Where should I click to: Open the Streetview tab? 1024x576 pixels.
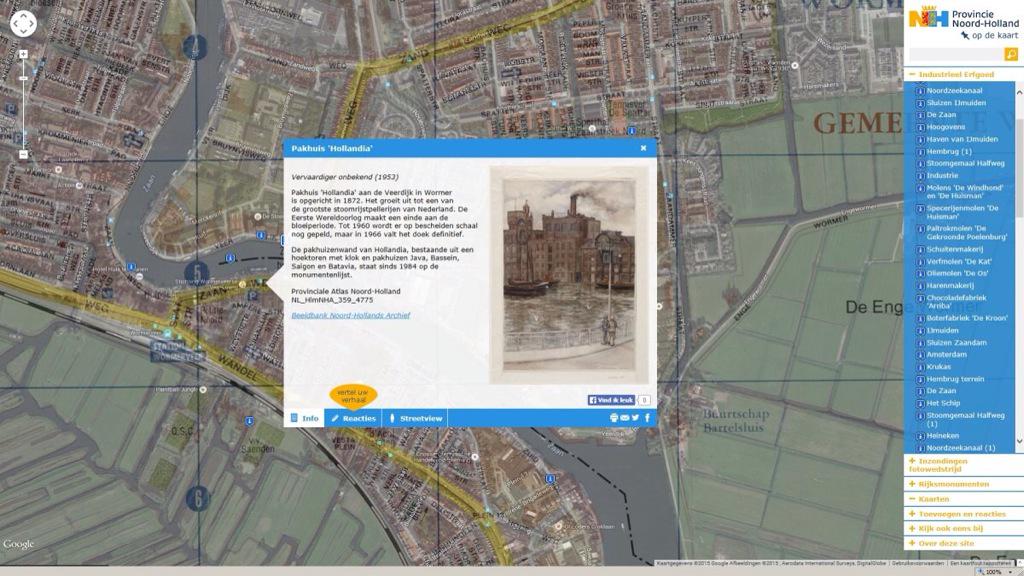[x=415, y=418]
